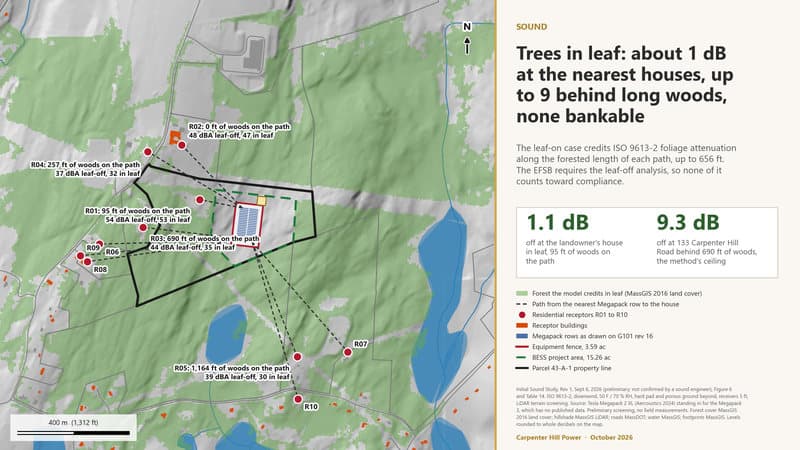Click the 'R02: 0 ft of woods' label
Image resolution: width=800 pixels, height=450 pixels.
[x=239, y=127]
